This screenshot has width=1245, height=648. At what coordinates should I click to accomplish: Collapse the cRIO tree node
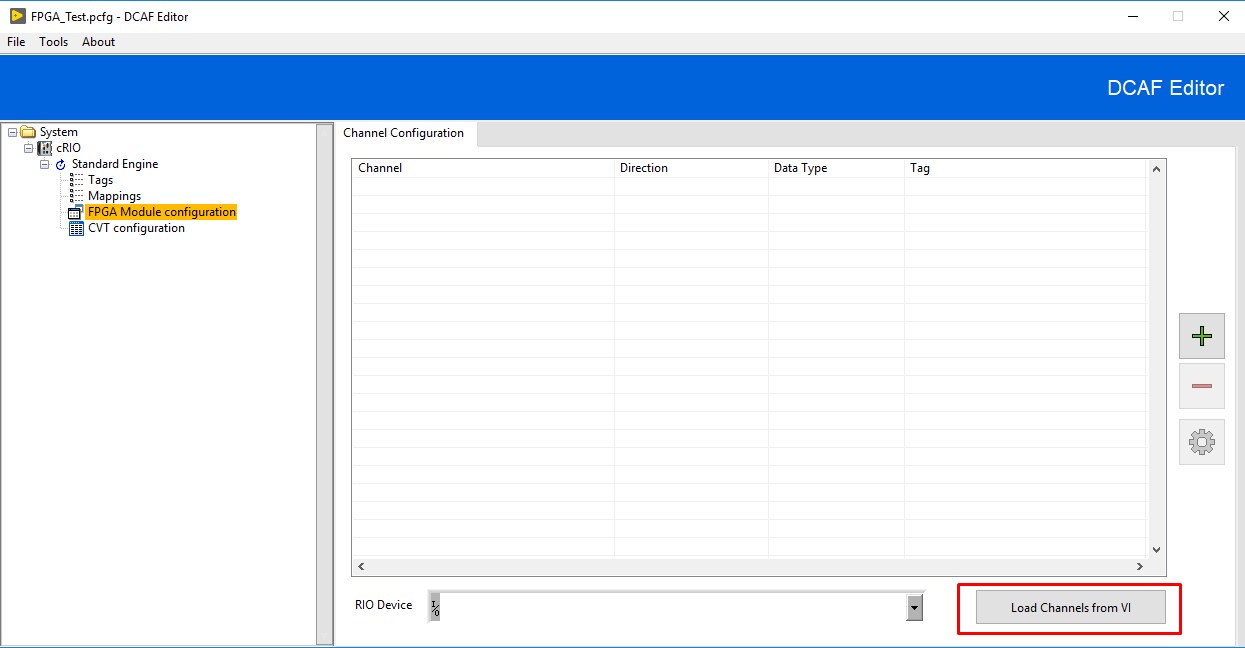tap(28, 148)
